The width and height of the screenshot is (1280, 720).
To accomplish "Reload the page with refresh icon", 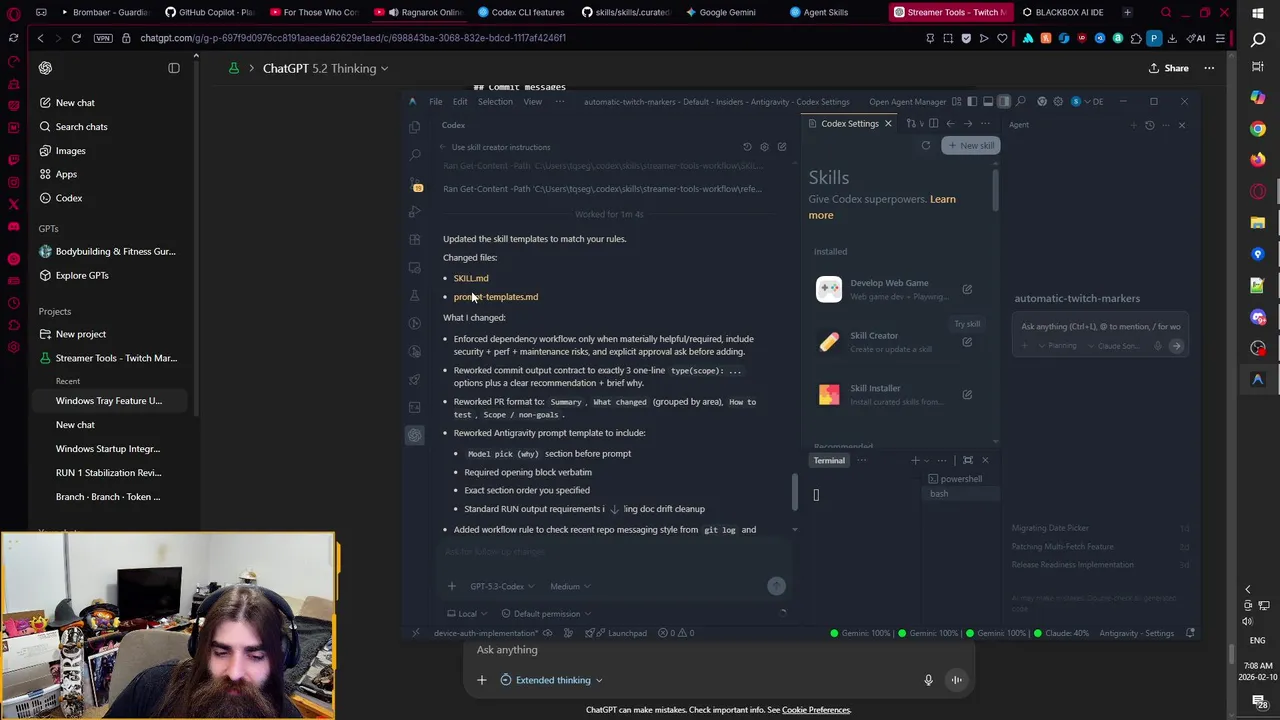I will pos(76,38).
